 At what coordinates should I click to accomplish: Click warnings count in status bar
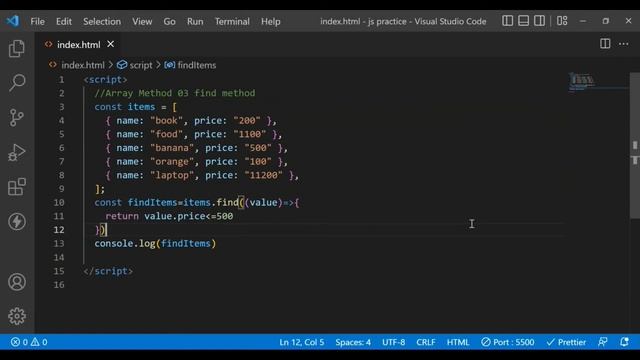point(39,342)
